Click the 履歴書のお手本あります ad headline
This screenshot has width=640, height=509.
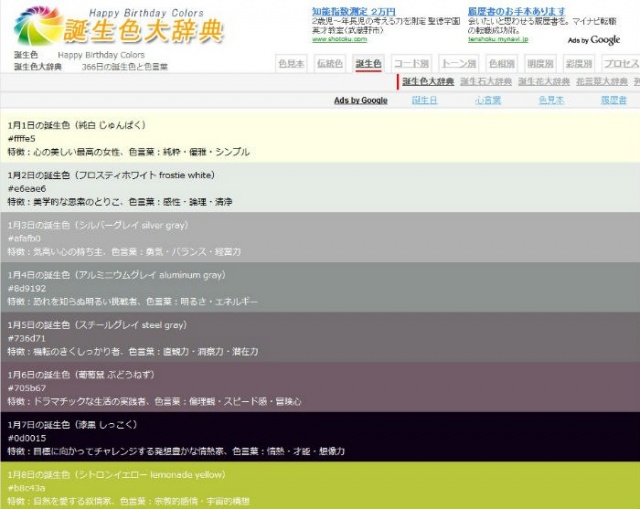click(x=516, y=11)
